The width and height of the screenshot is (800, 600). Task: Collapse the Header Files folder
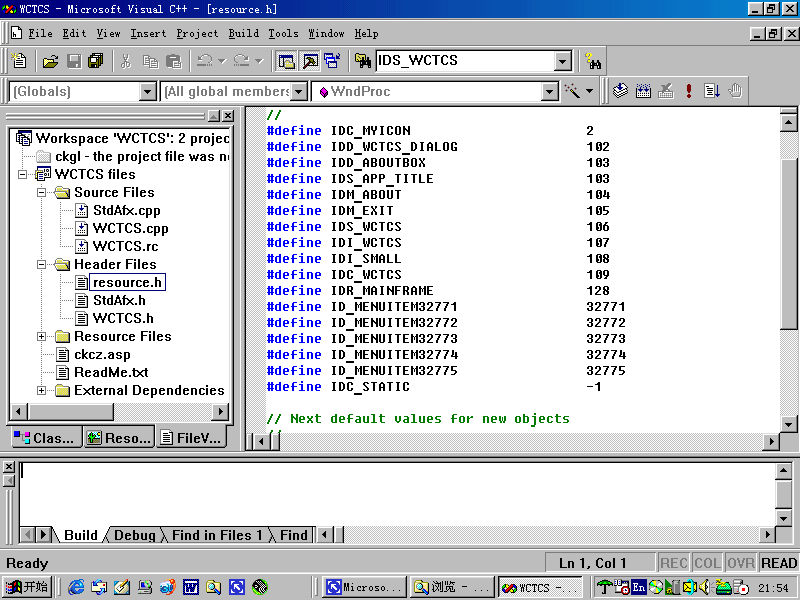pyautogui.click(x=42, y=264)
